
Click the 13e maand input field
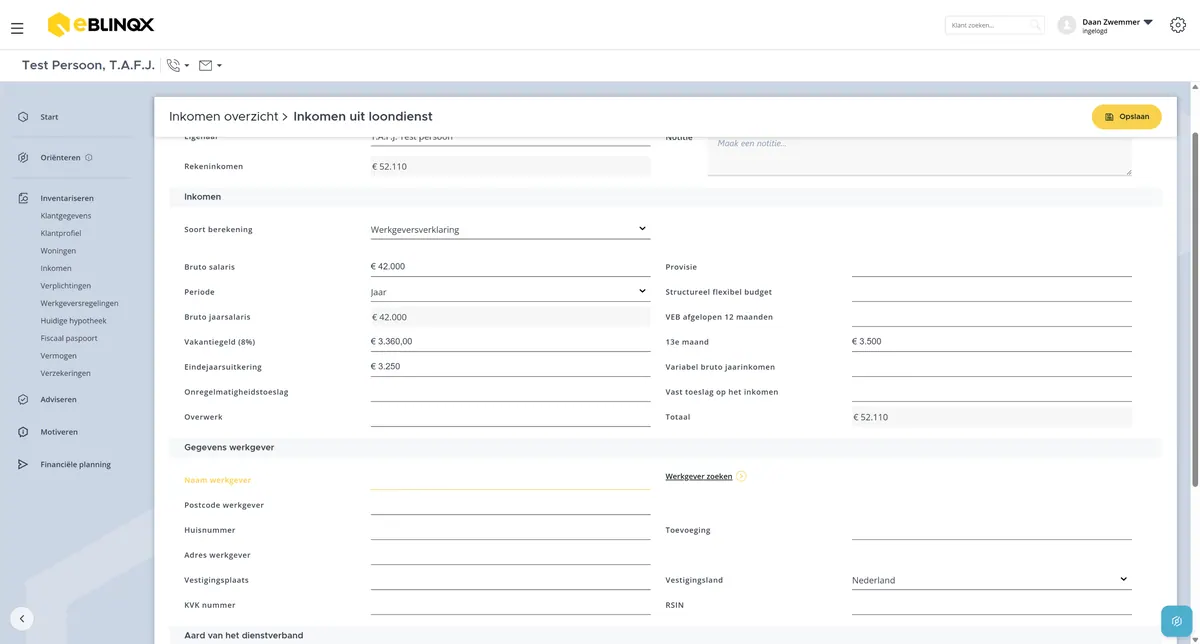pos(991,342)
